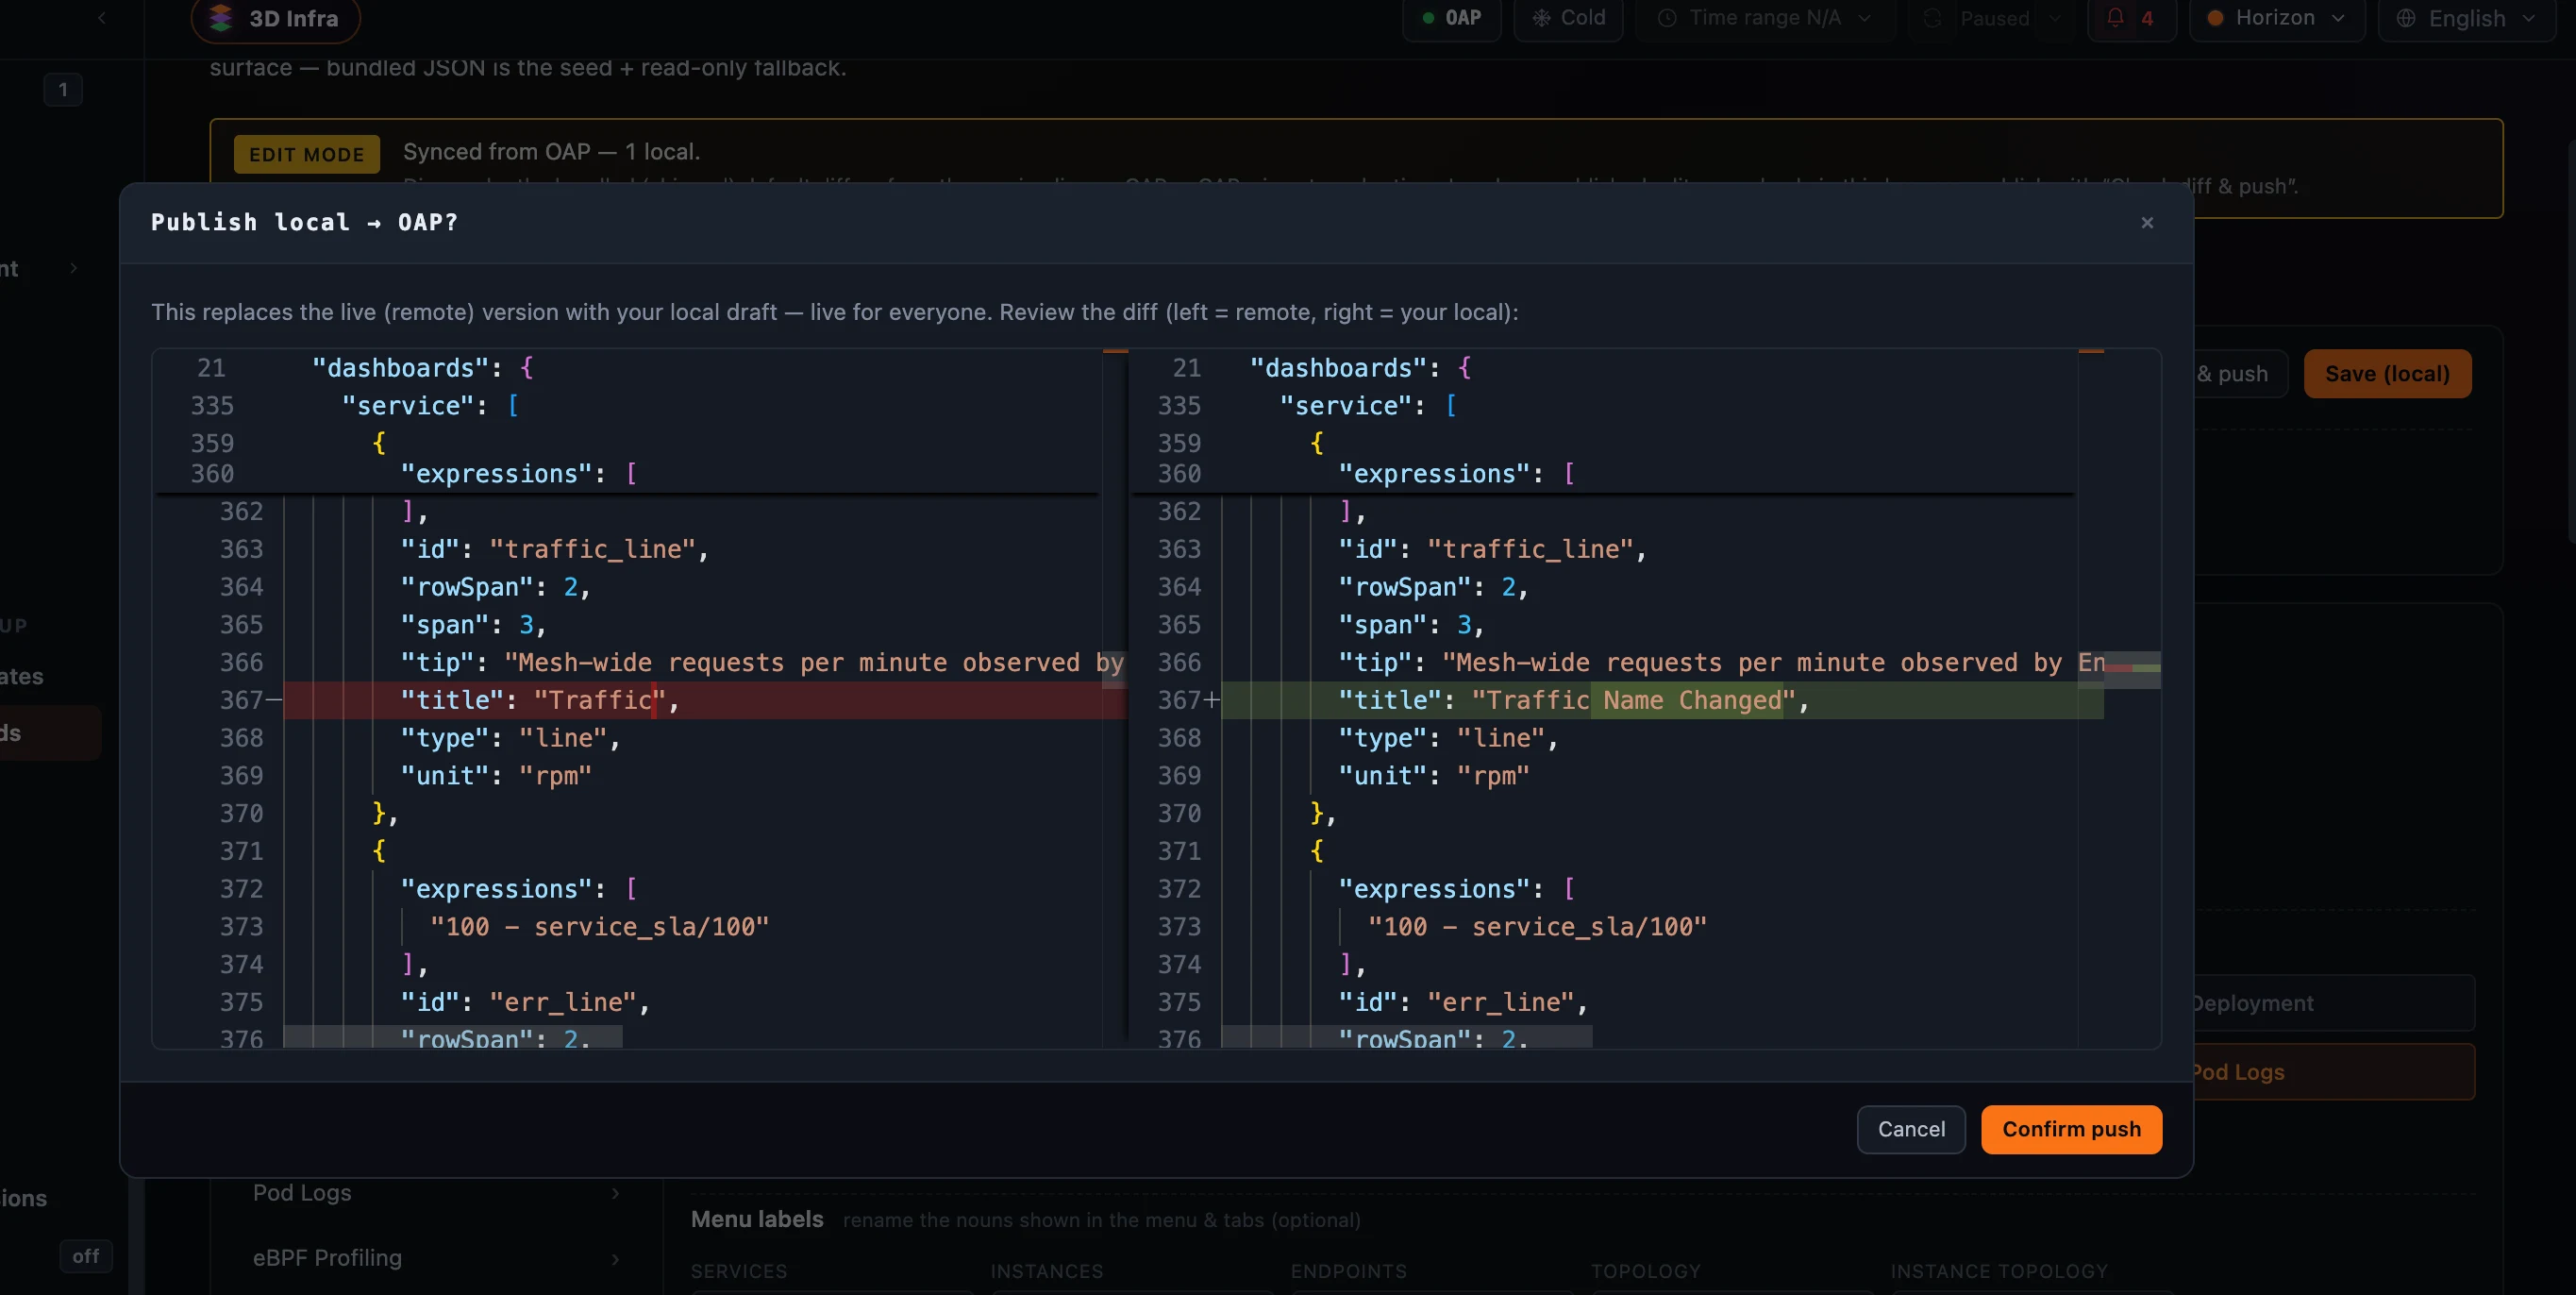Open the English language dropdown
This screenshot has width=2576, height=1295.
pos(2466,18)
